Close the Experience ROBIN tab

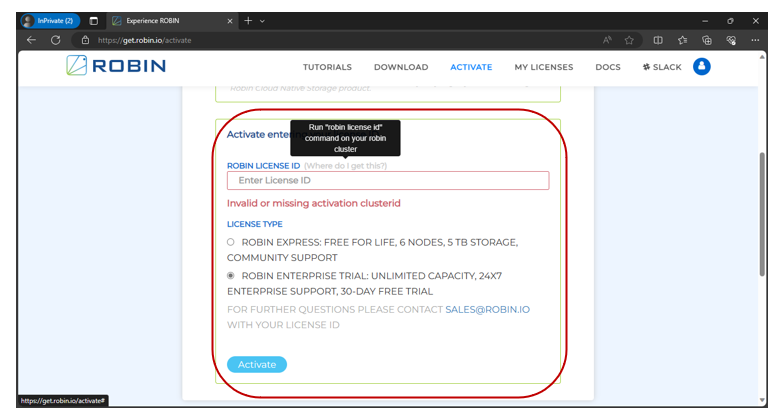pos(230,21)
